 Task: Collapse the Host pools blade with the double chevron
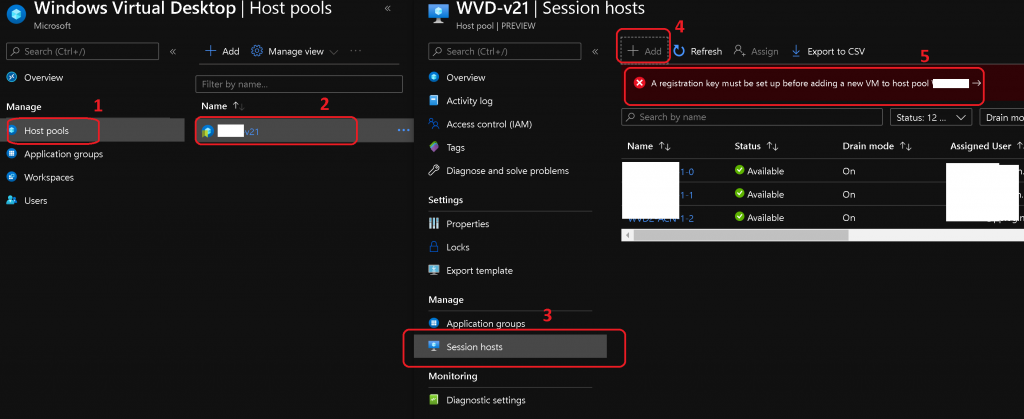pos(387,8)
